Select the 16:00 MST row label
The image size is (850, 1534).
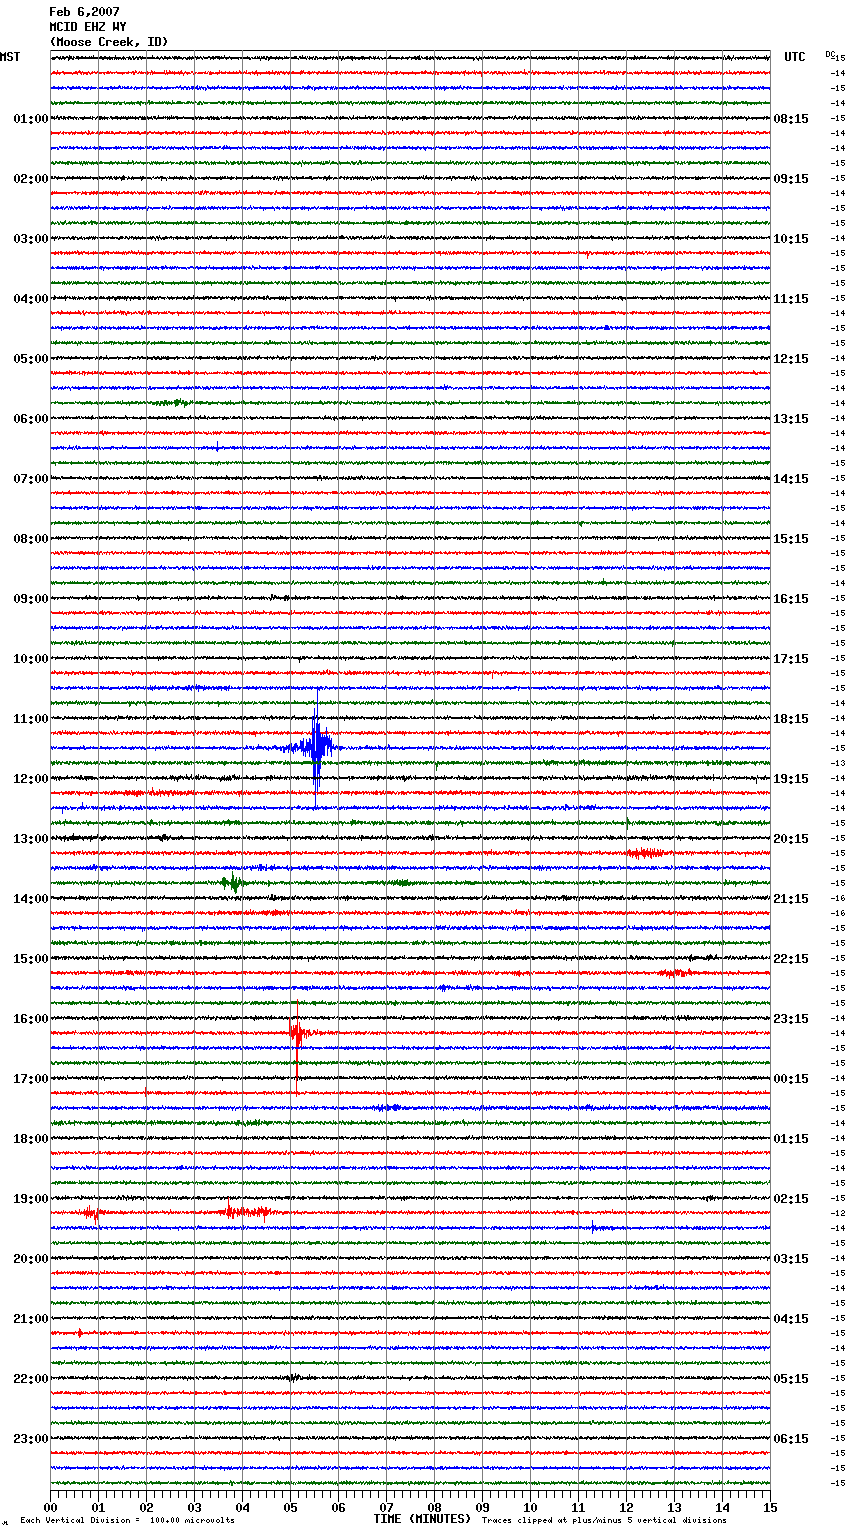point(31,1019)
